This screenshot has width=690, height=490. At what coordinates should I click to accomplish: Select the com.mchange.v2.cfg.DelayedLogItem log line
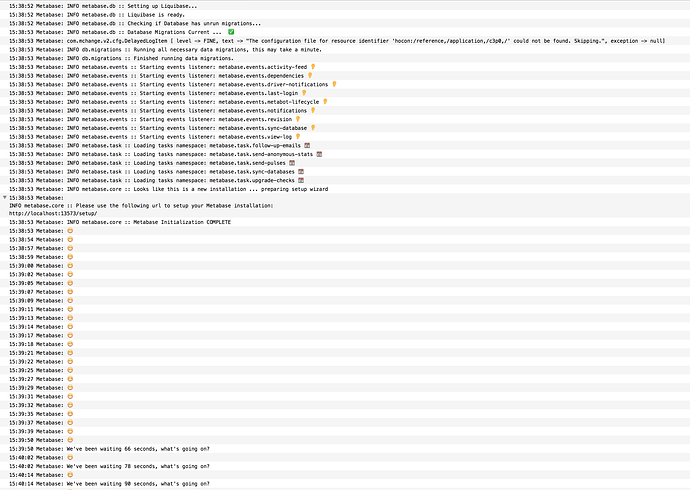tap(345, 41)
